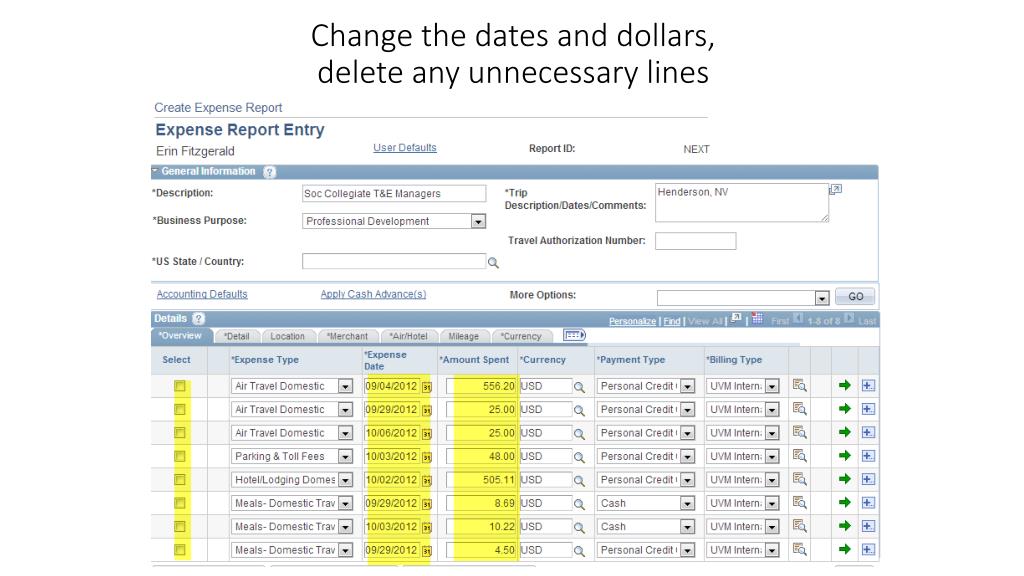Image resolution: width=1024 pixels, height=576 pixels.
Task: Open the Accounting Defaults link
Action: [202, 294]
